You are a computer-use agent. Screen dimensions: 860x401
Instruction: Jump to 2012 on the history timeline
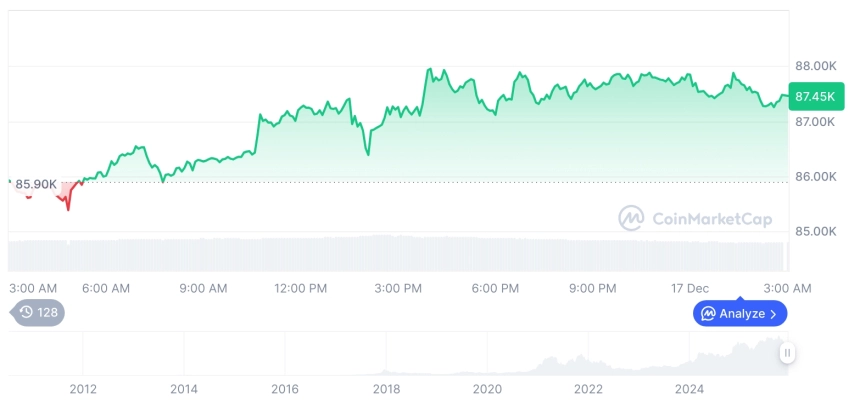[x=83, y=388]
